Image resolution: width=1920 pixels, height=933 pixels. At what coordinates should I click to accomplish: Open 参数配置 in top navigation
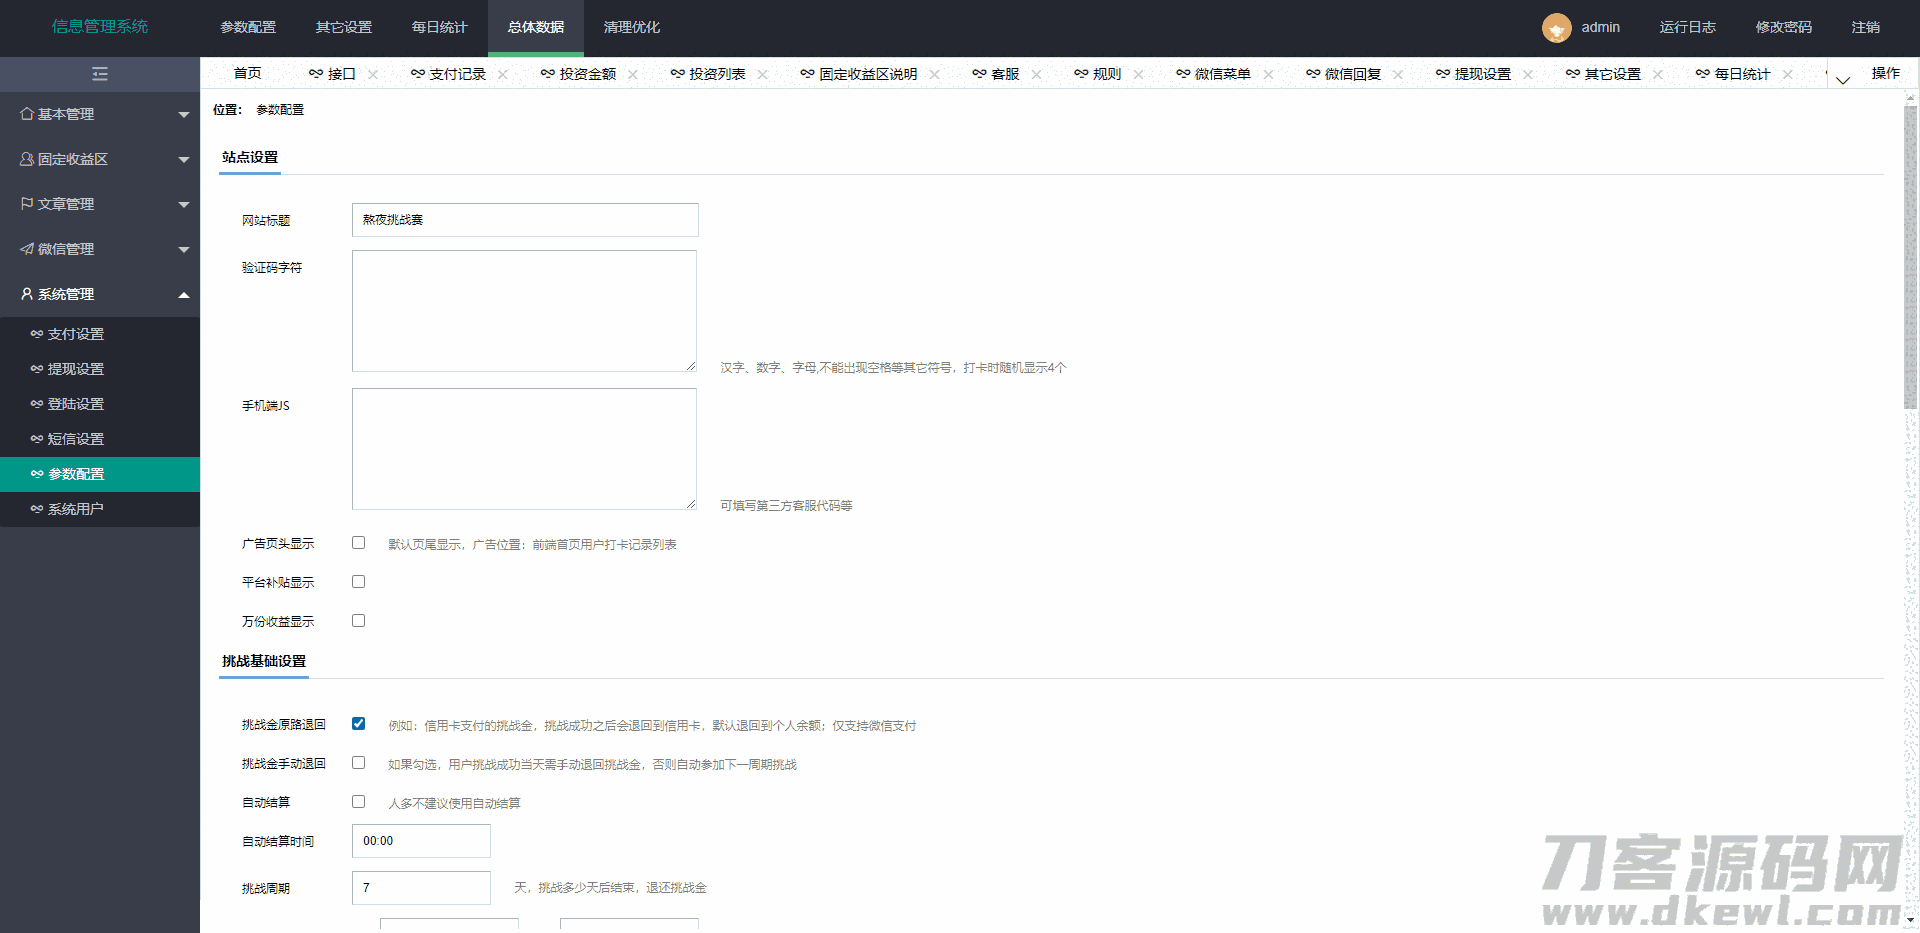(x=248, y=28)
